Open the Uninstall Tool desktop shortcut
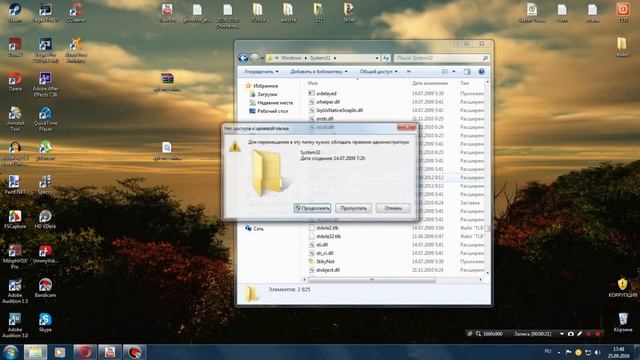 tap(15, 119)
